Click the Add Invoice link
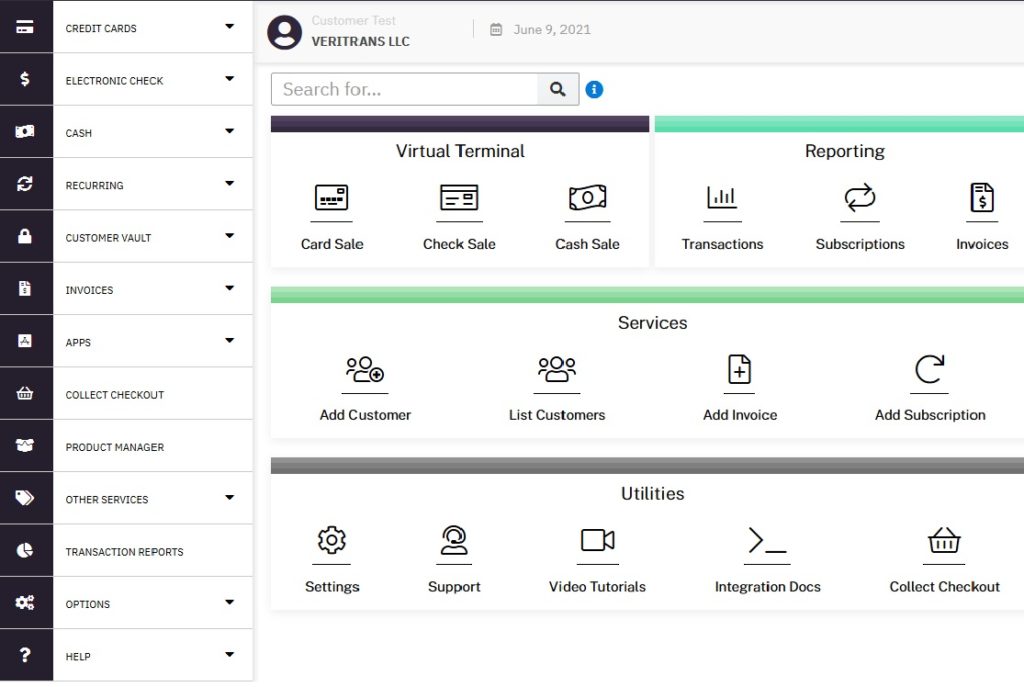Viewport: 1024px width, 687px height. pyautogui.click(x=740, y=415)
